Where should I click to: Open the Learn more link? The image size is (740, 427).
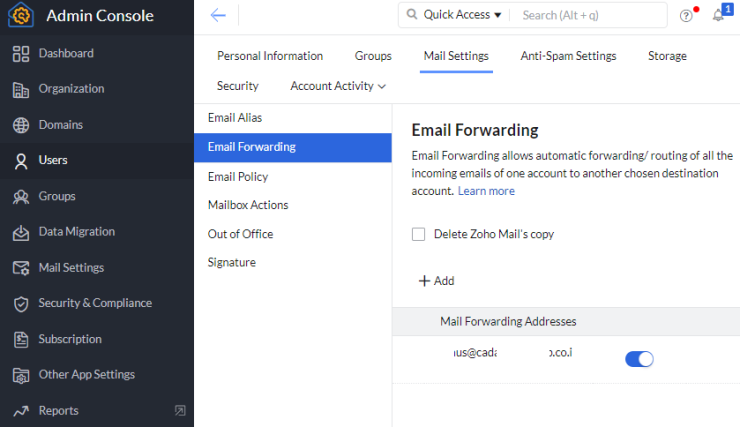pyautogui.click(x=486, y=191)
